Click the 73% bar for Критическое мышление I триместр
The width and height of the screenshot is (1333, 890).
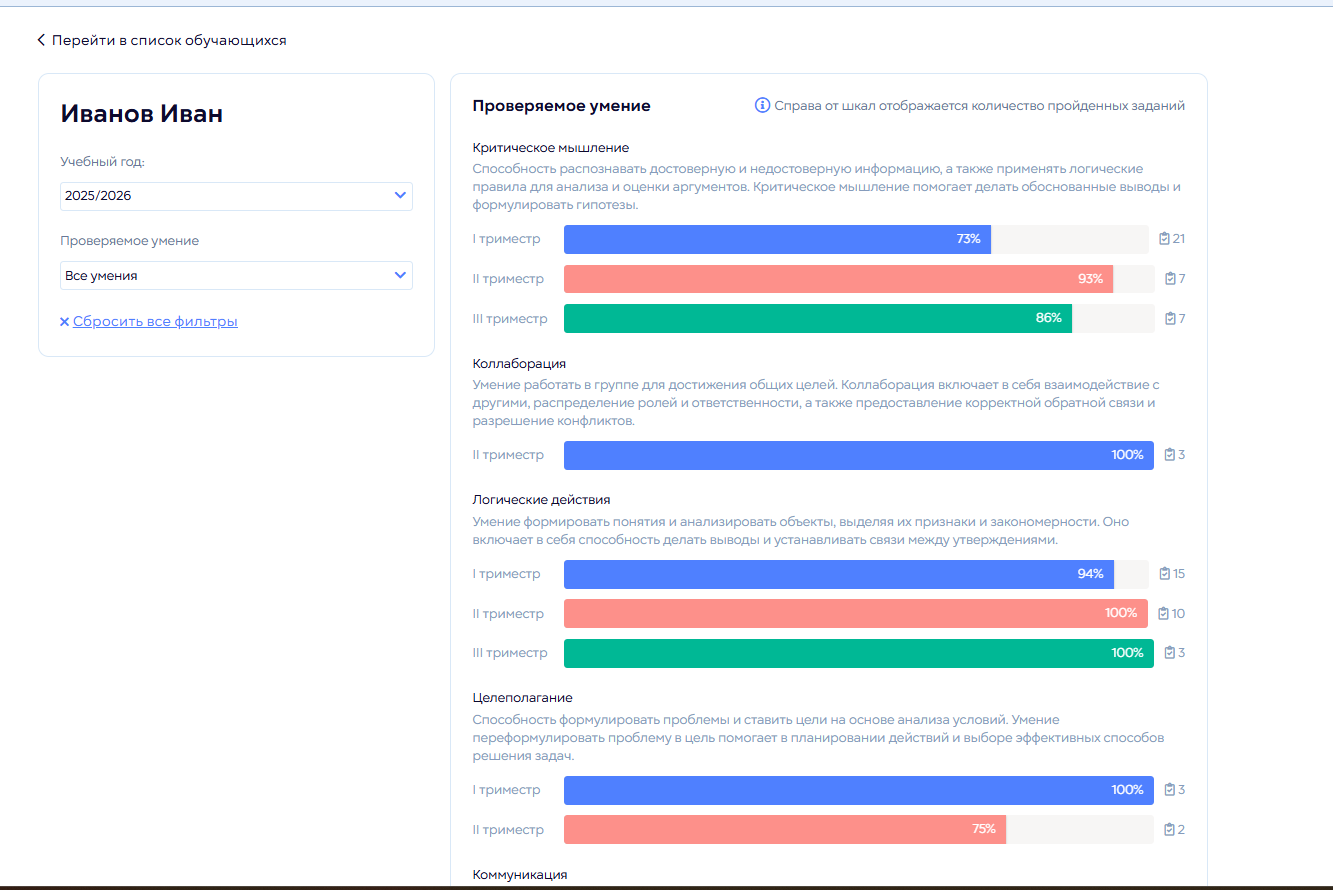777,239
